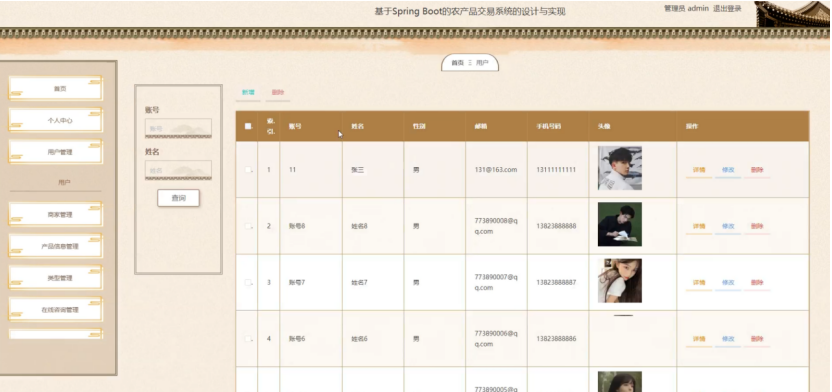
Task: Open the 首页 sidebar menu item
Action: [56, 89]
